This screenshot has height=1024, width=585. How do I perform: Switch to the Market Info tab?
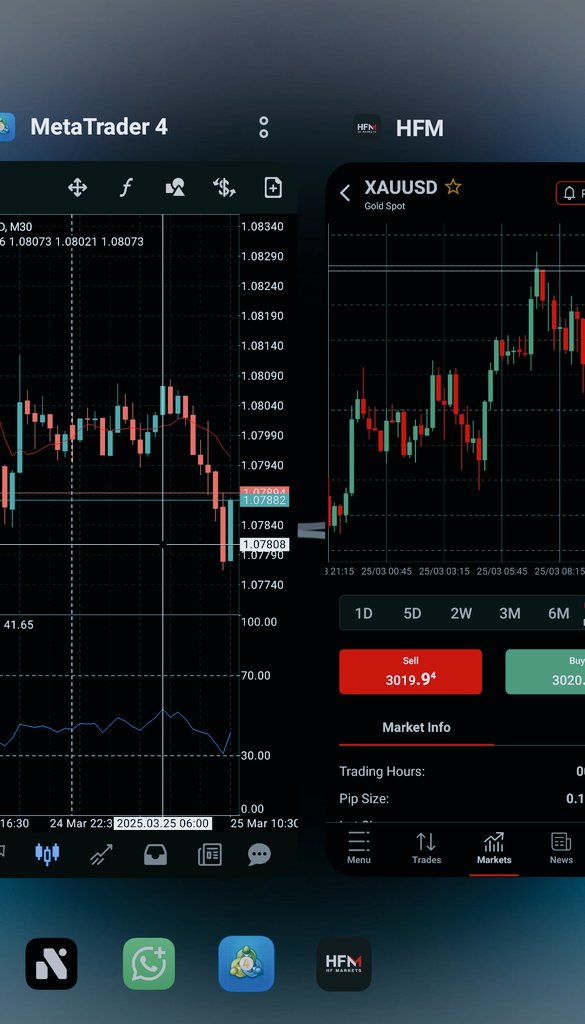[x=417, y=728]
